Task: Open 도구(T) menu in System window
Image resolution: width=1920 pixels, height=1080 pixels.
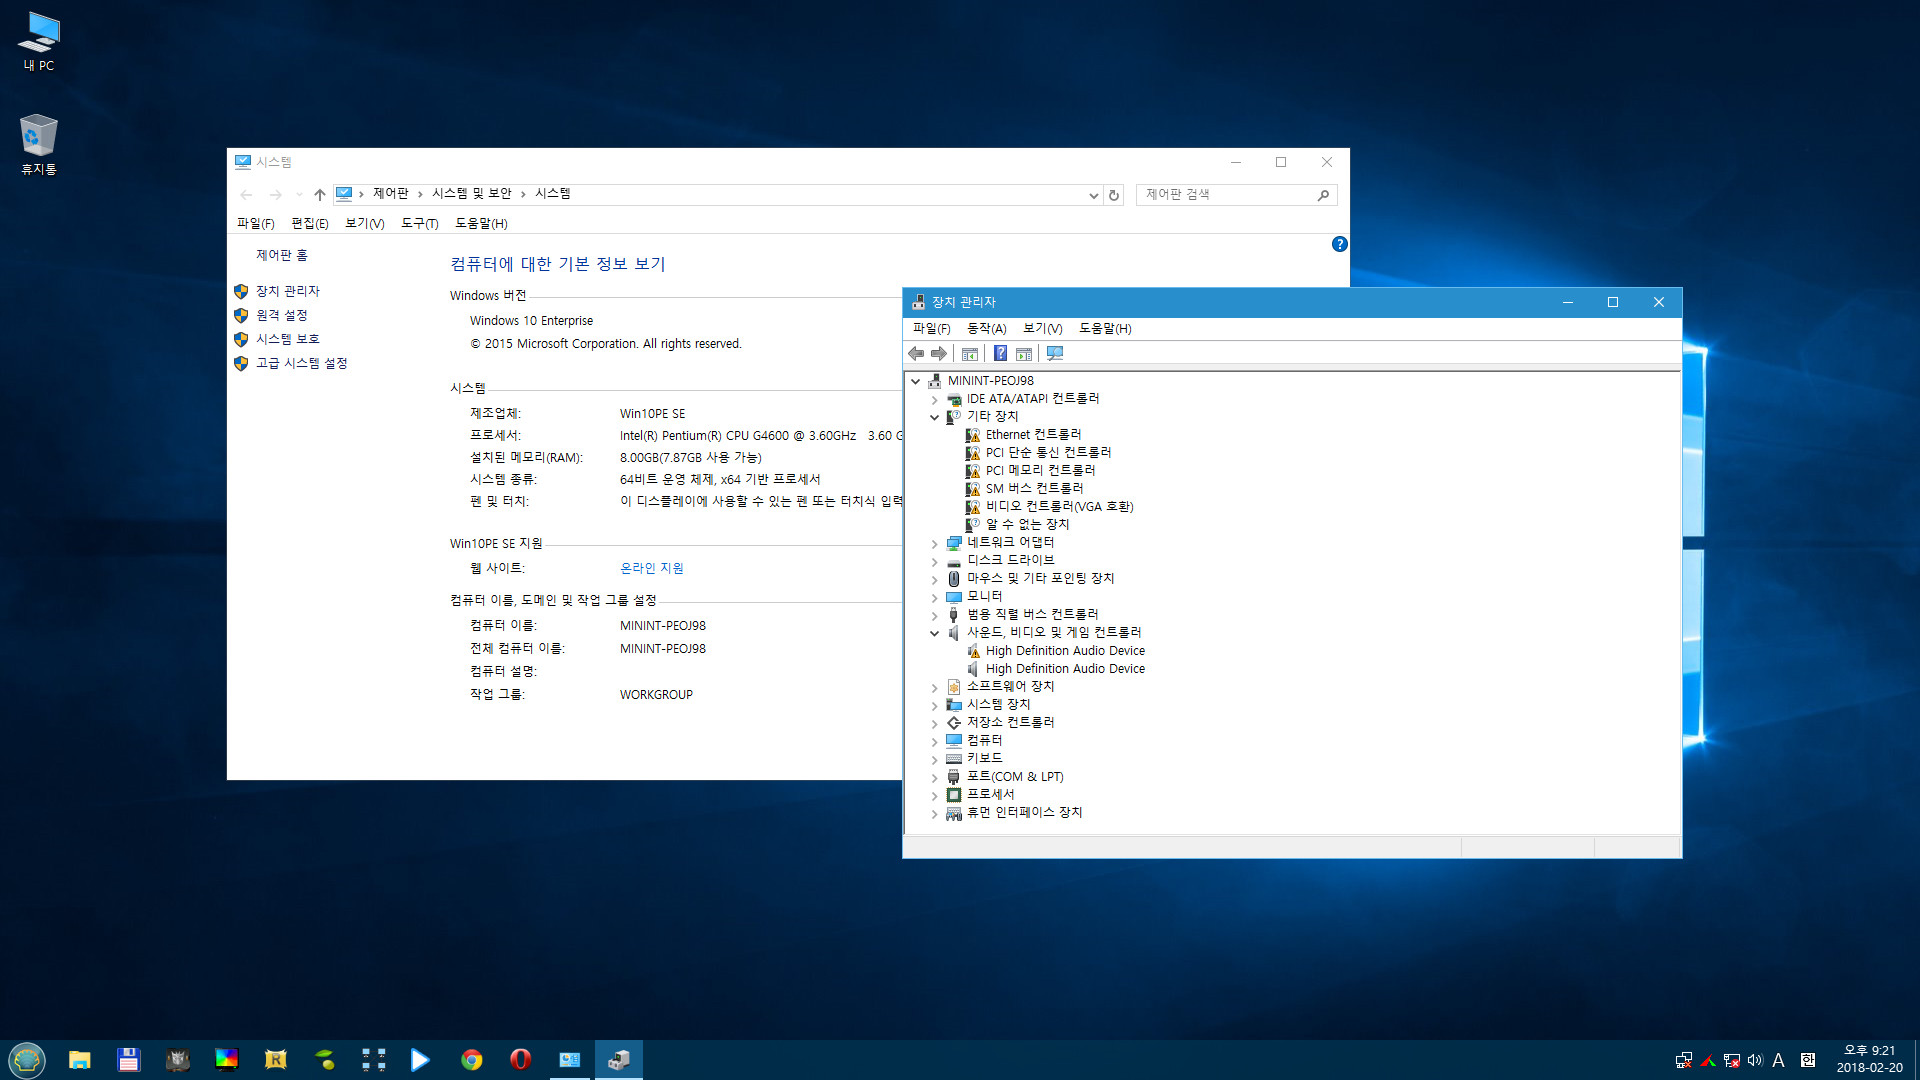Action: (419, 223)
